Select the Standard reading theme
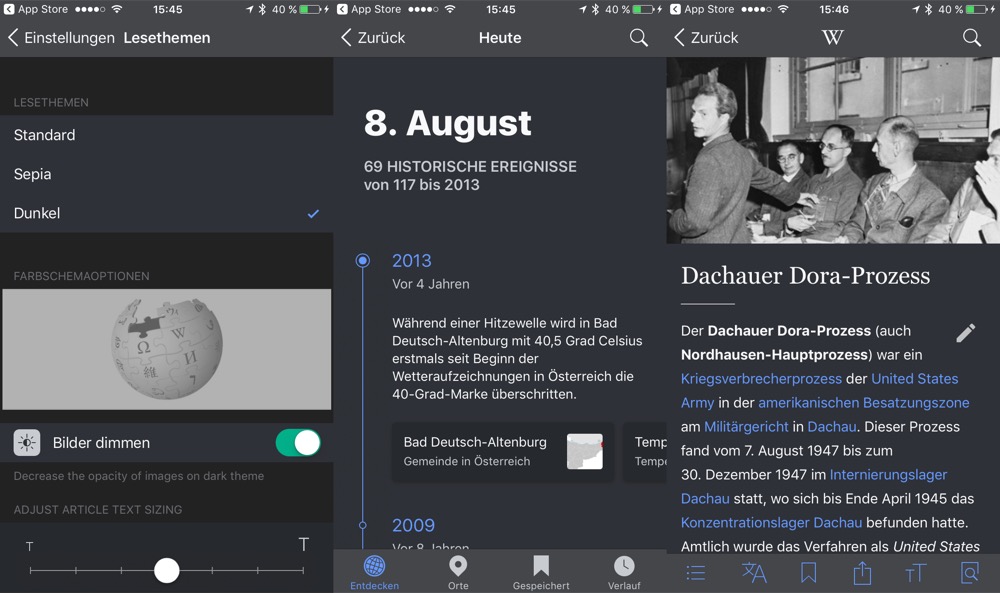 45,135
